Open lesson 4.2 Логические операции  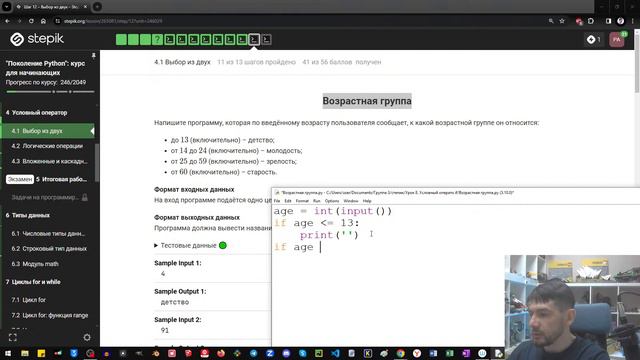48,146
